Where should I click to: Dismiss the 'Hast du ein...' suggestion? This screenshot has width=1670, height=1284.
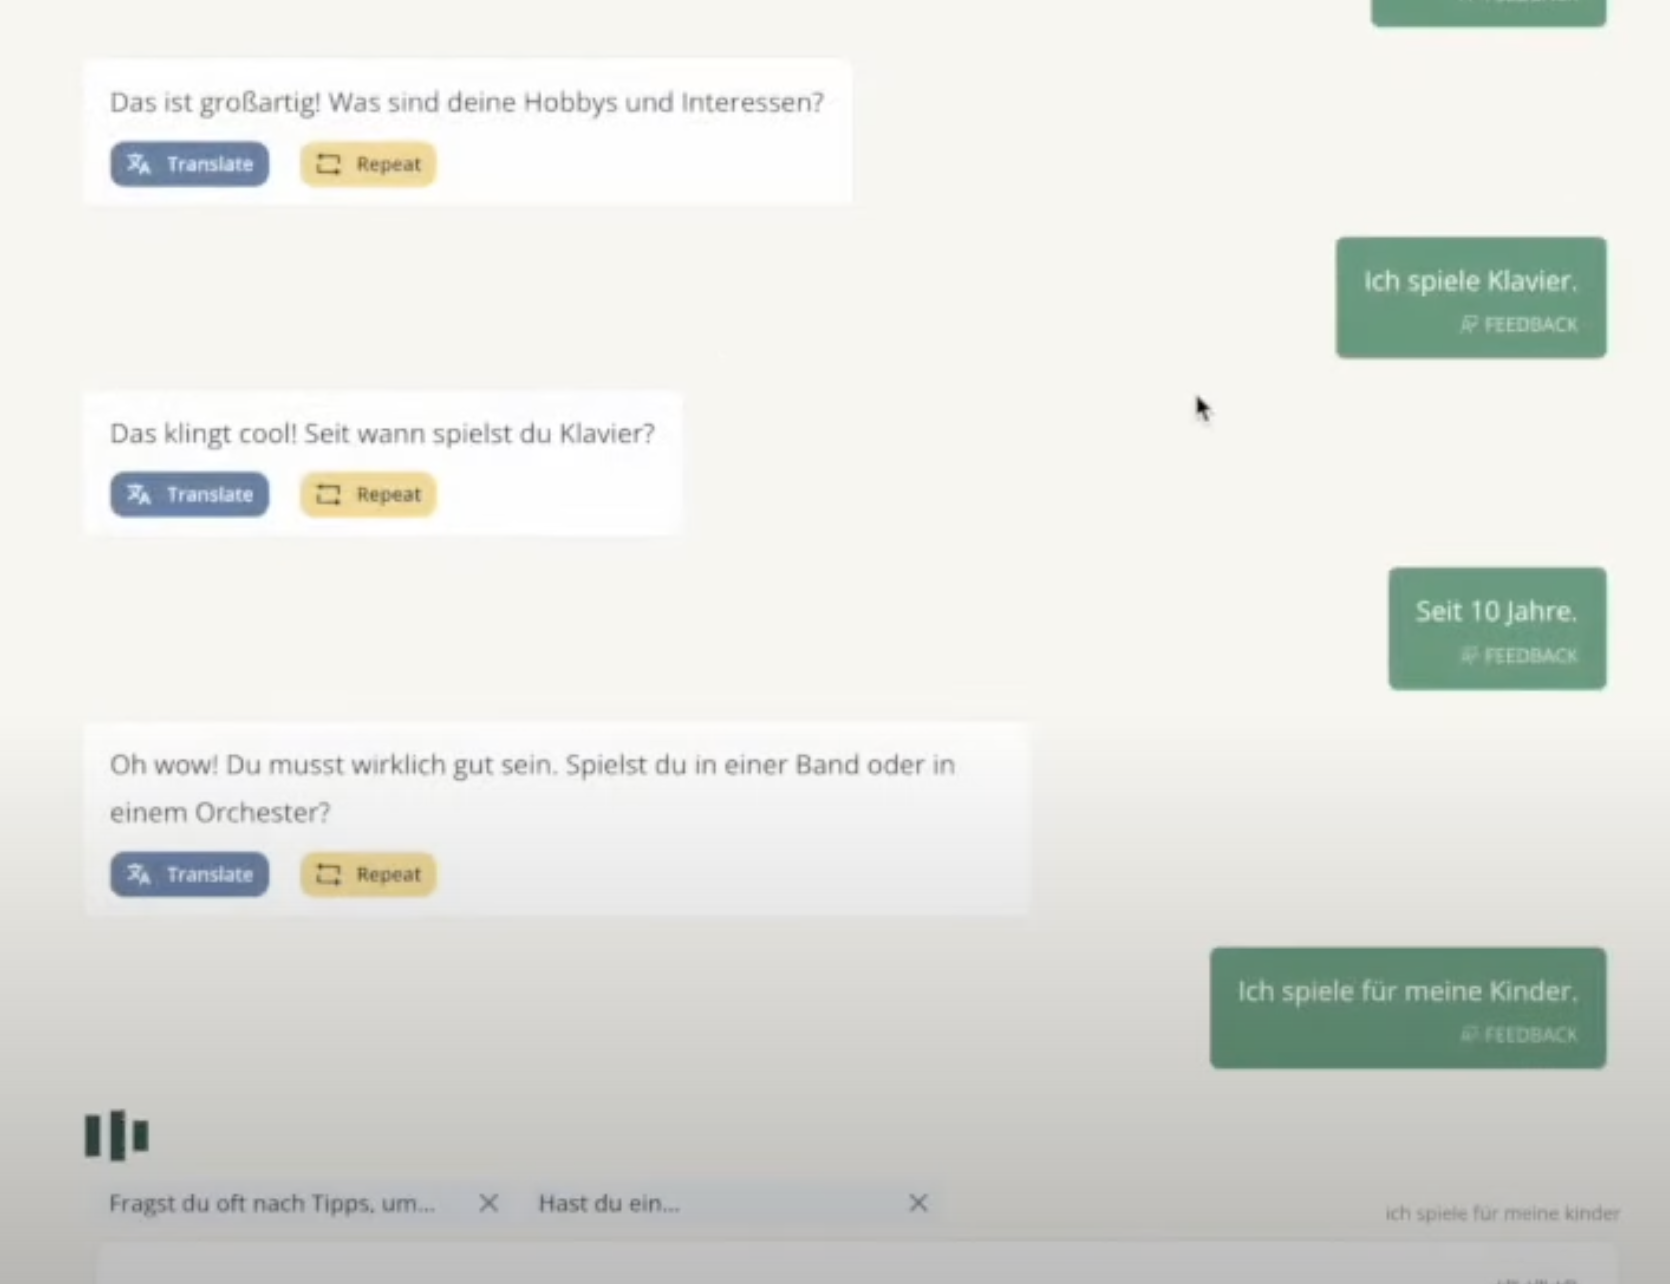[918, 1203]
